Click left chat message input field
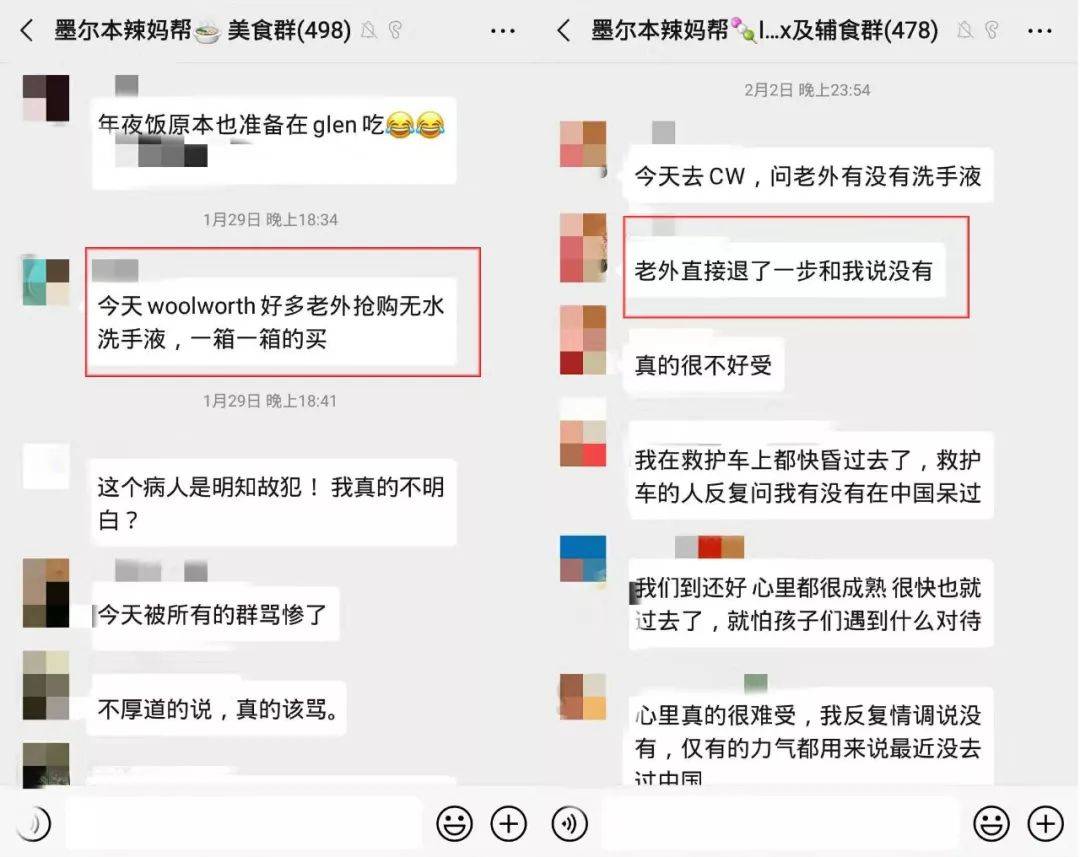Image resolution: width=1080 pixels, height=857 pixels. point(244,823)
